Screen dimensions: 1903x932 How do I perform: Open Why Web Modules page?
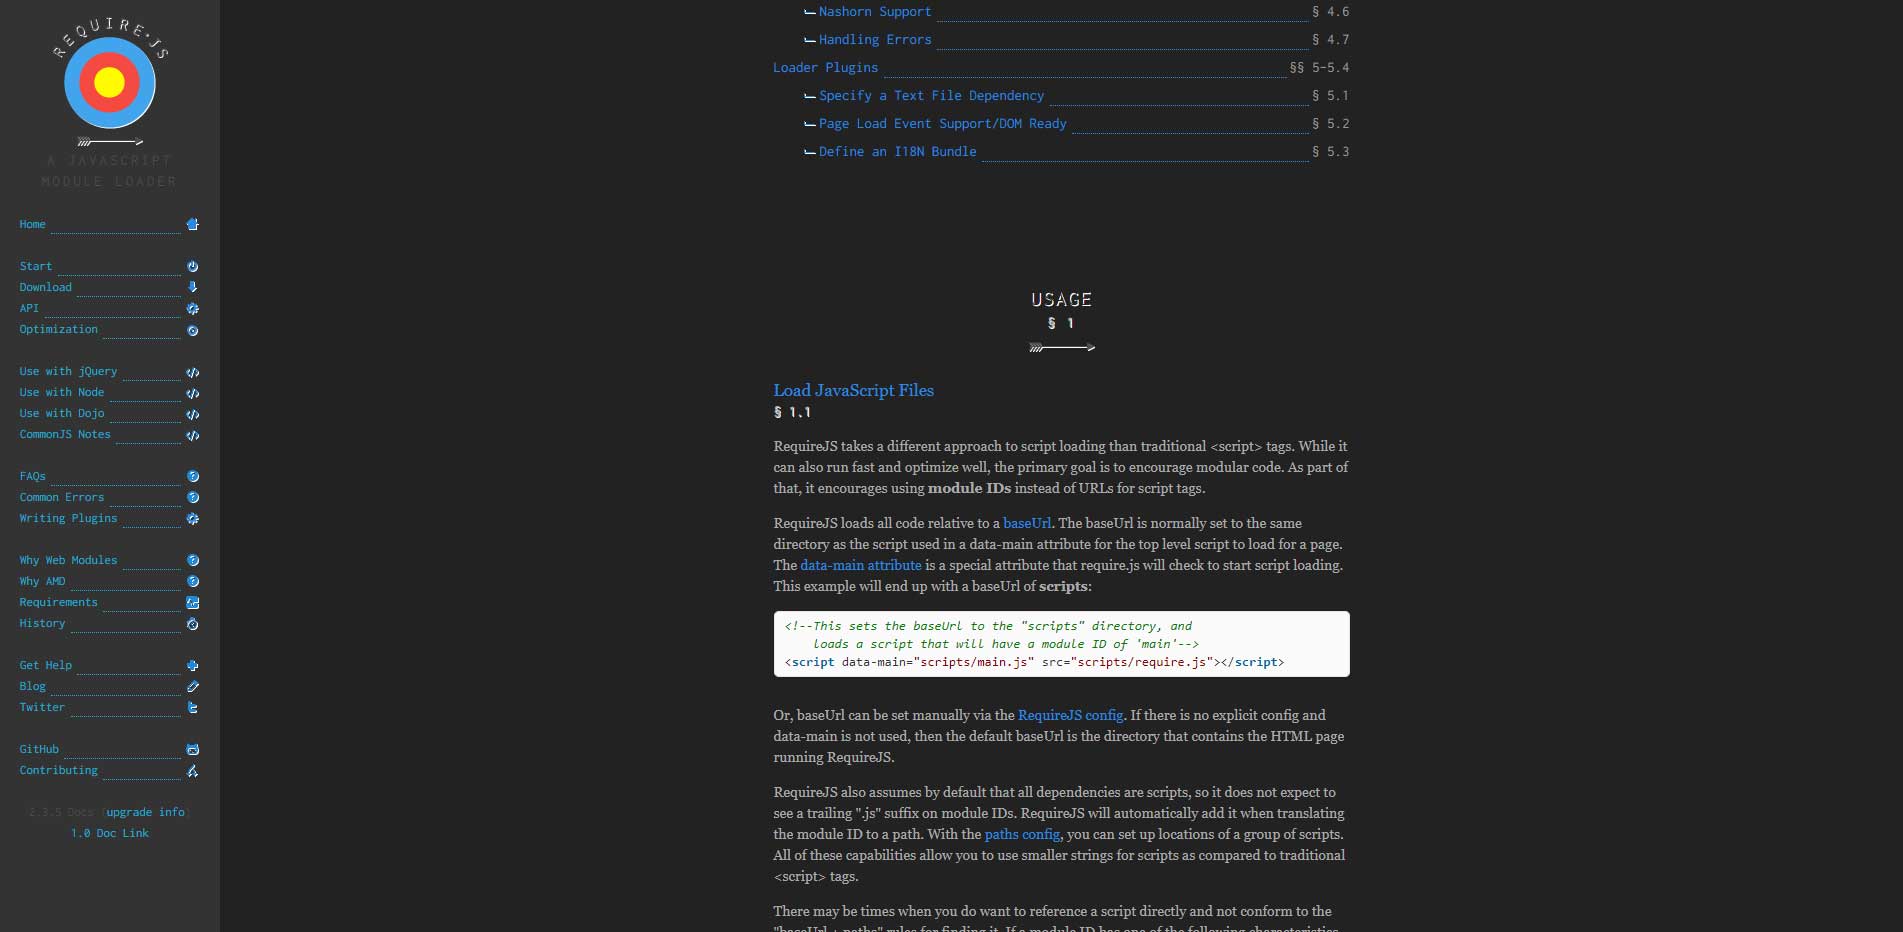click(x=68, y=560)
